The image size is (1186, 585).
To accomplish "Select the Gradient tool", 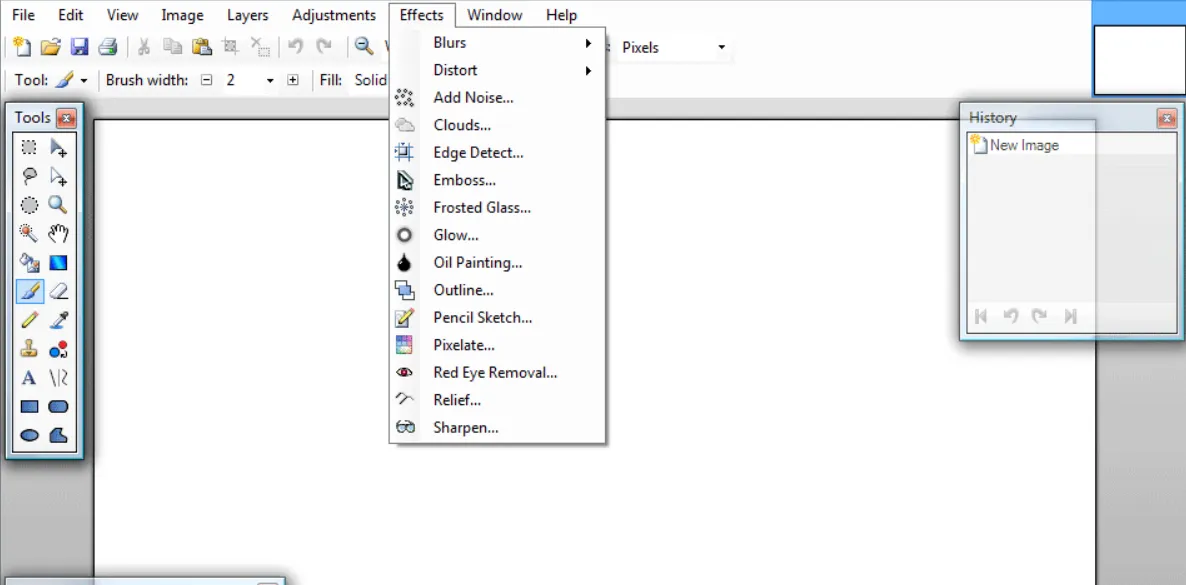I will tap(59, 263).
